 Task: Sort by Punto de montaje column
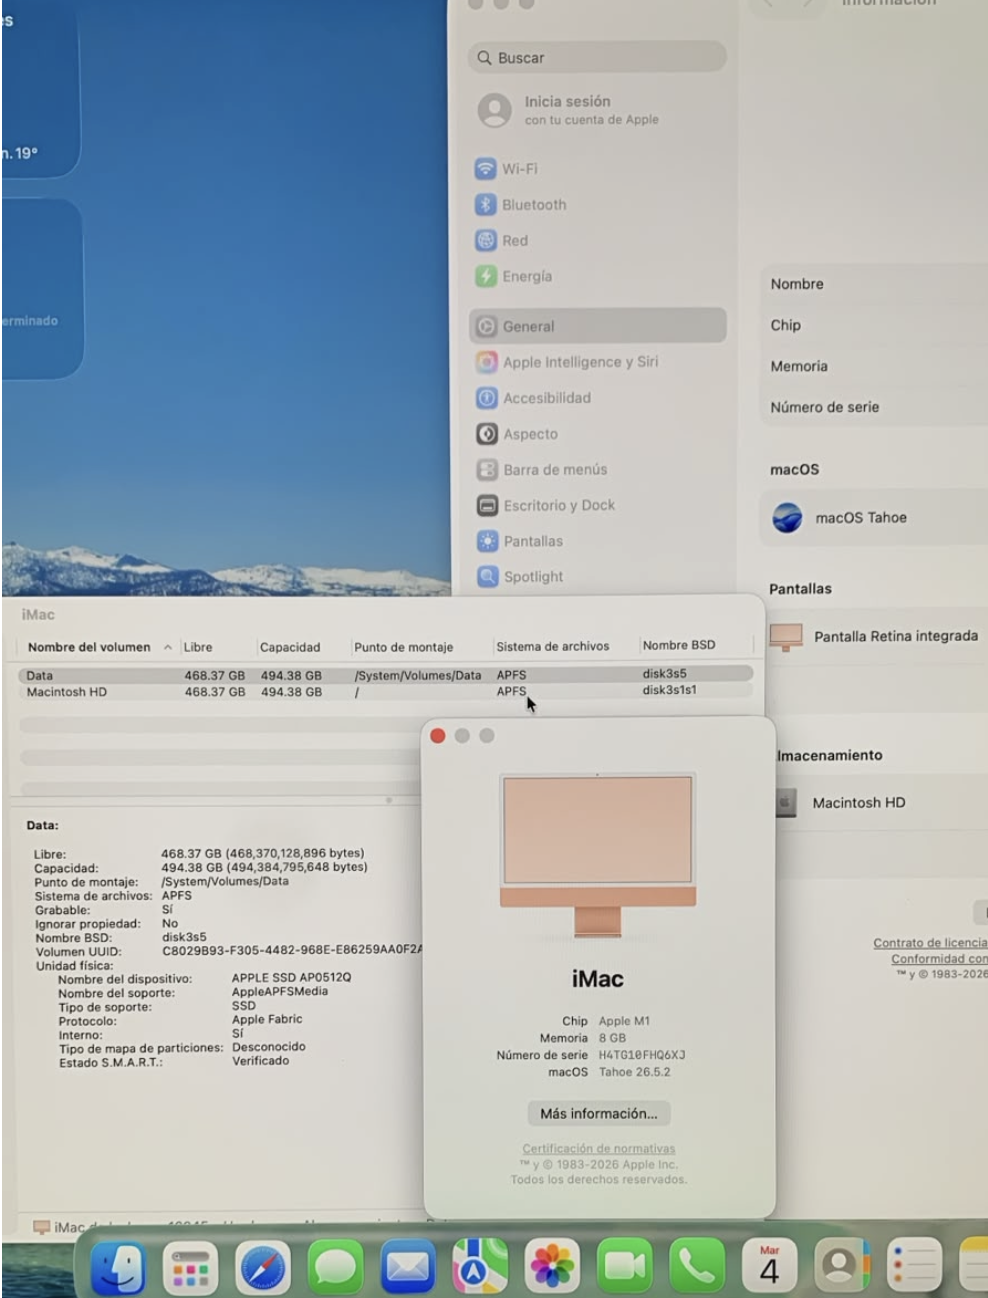[x=403, y=647]
